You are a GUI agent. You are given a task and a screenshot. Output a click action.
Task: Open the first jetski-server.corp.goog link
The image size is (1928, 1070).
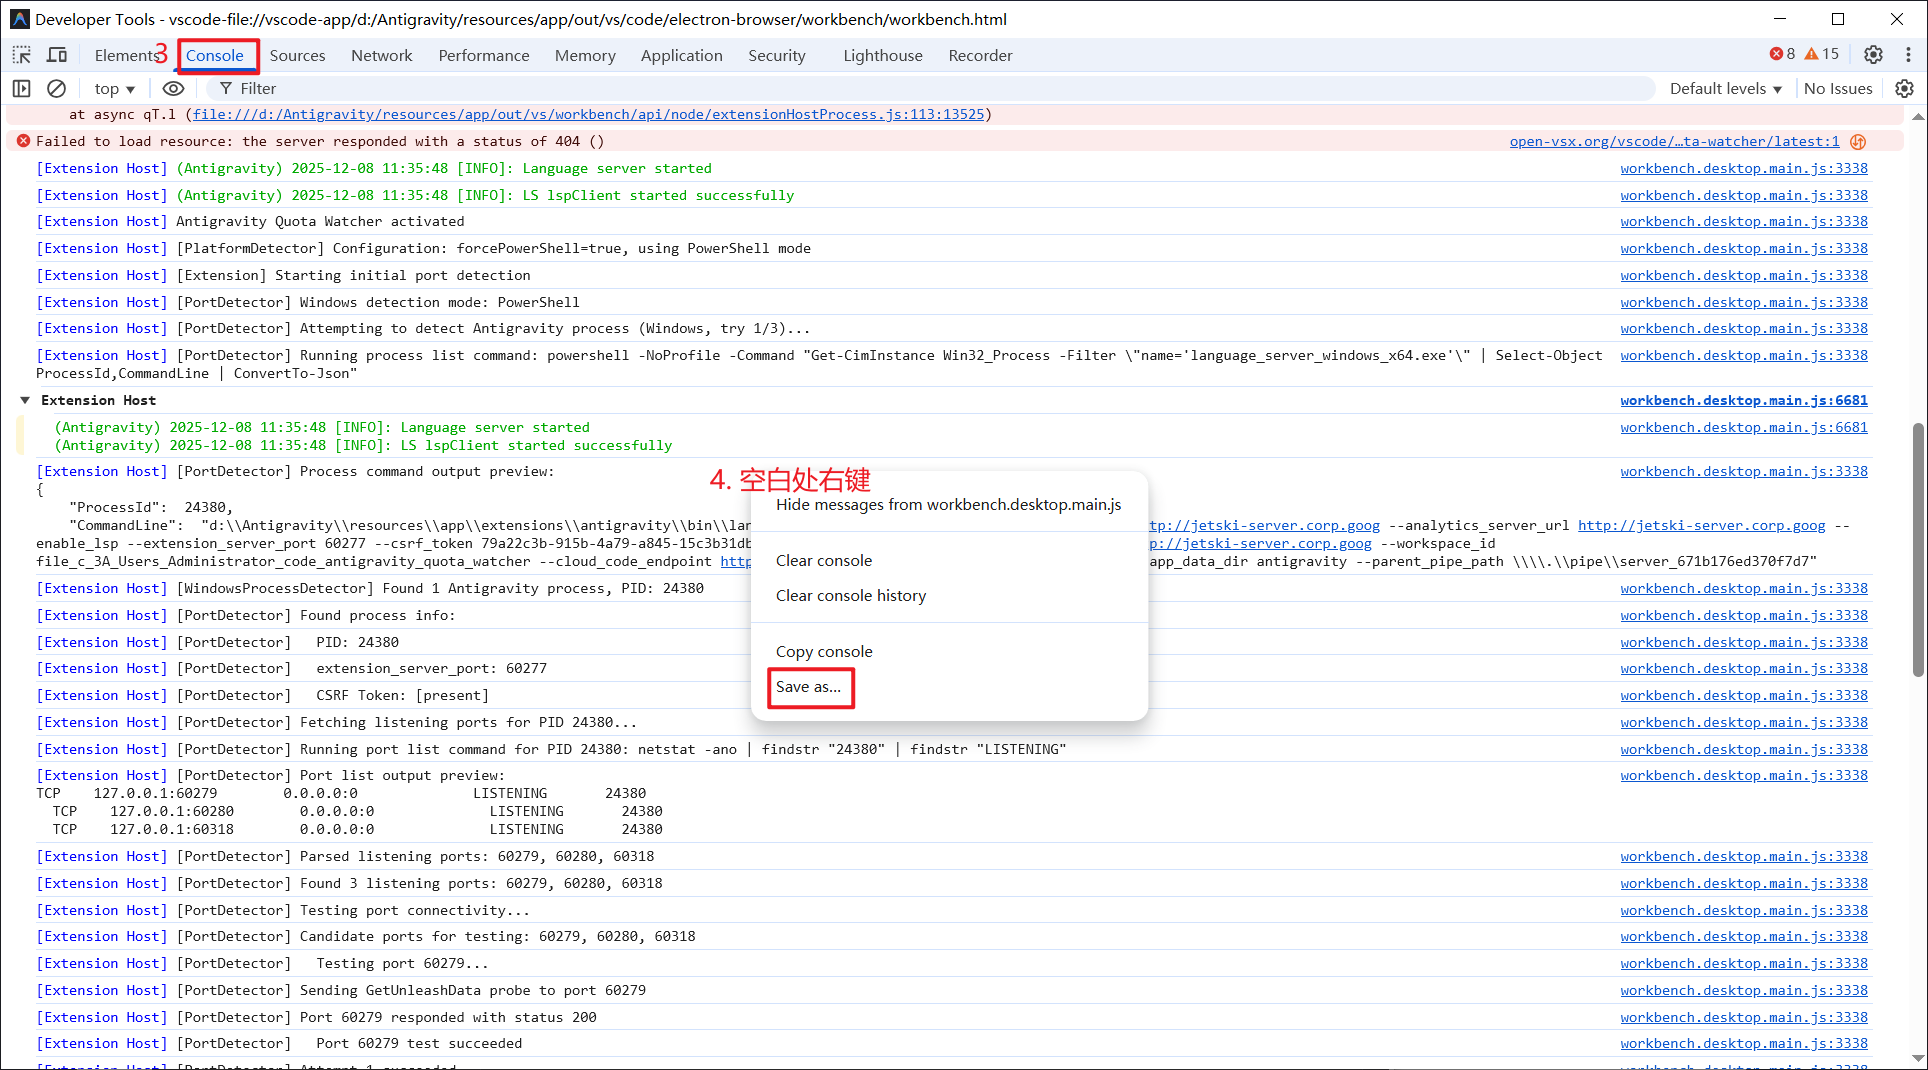[x=1264, y=525]
